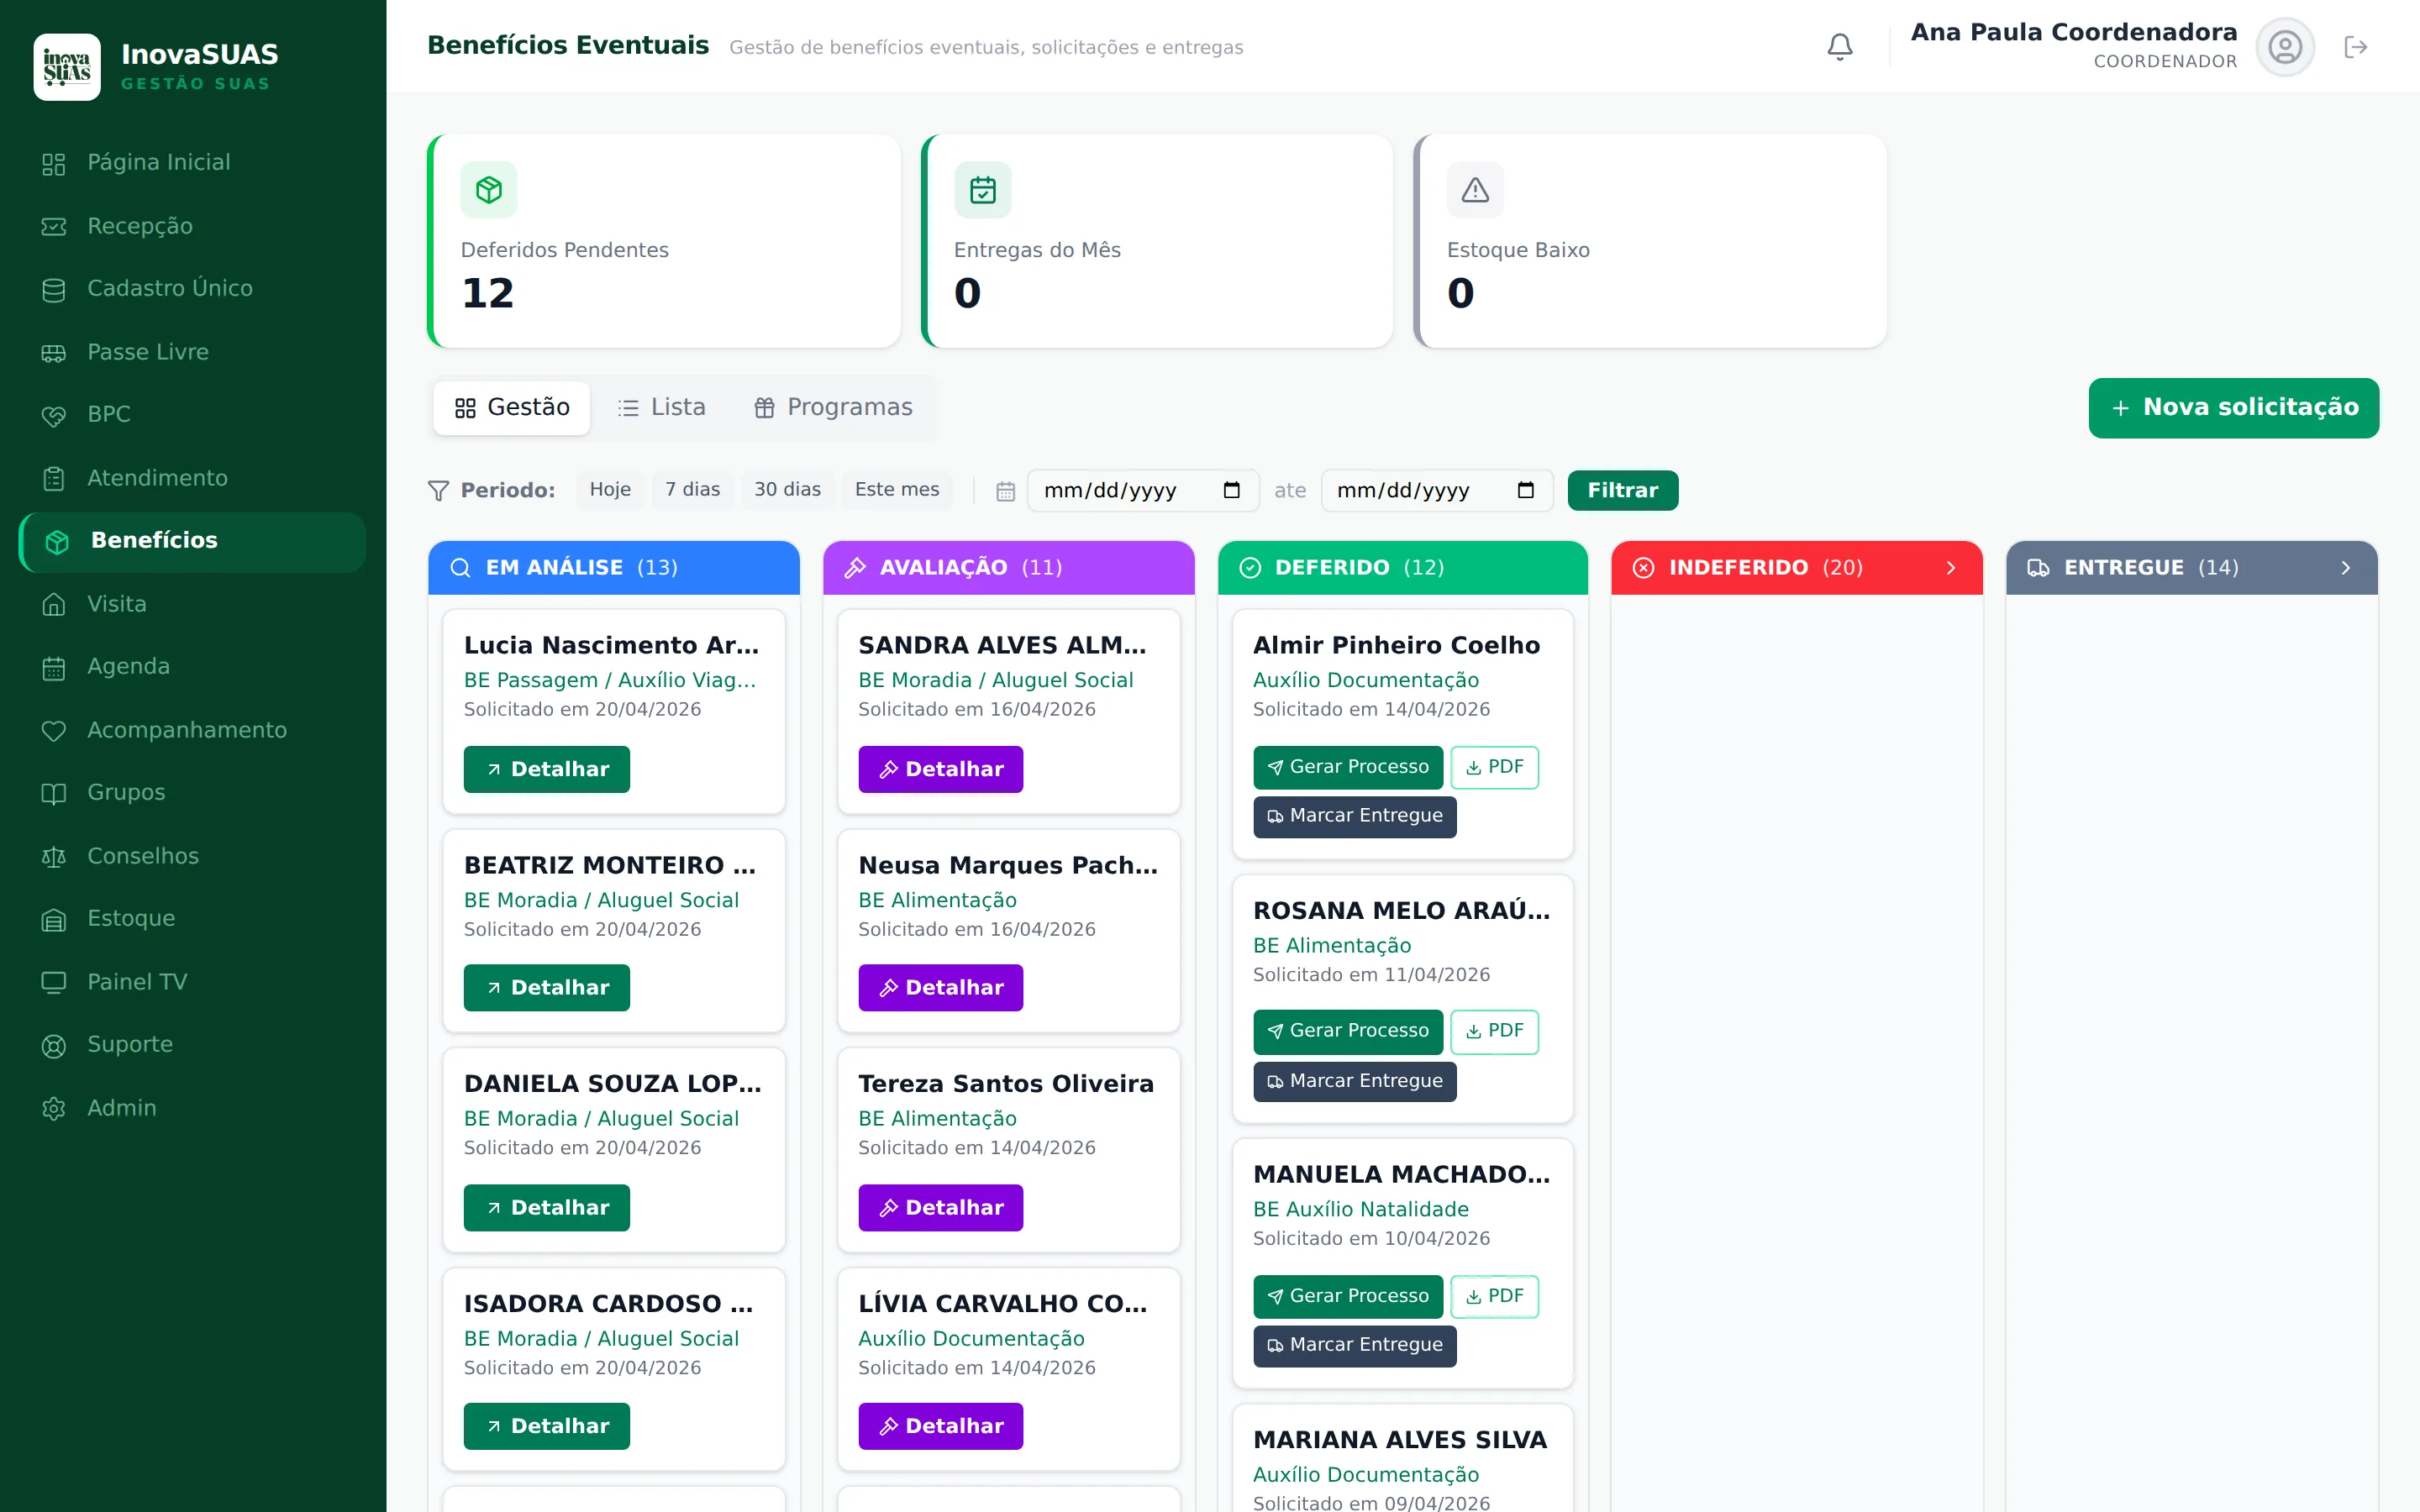This screenshot has width=2420, height=1512.
Task: Click the Nova solicitação button
Action: tap(2234, 408)
